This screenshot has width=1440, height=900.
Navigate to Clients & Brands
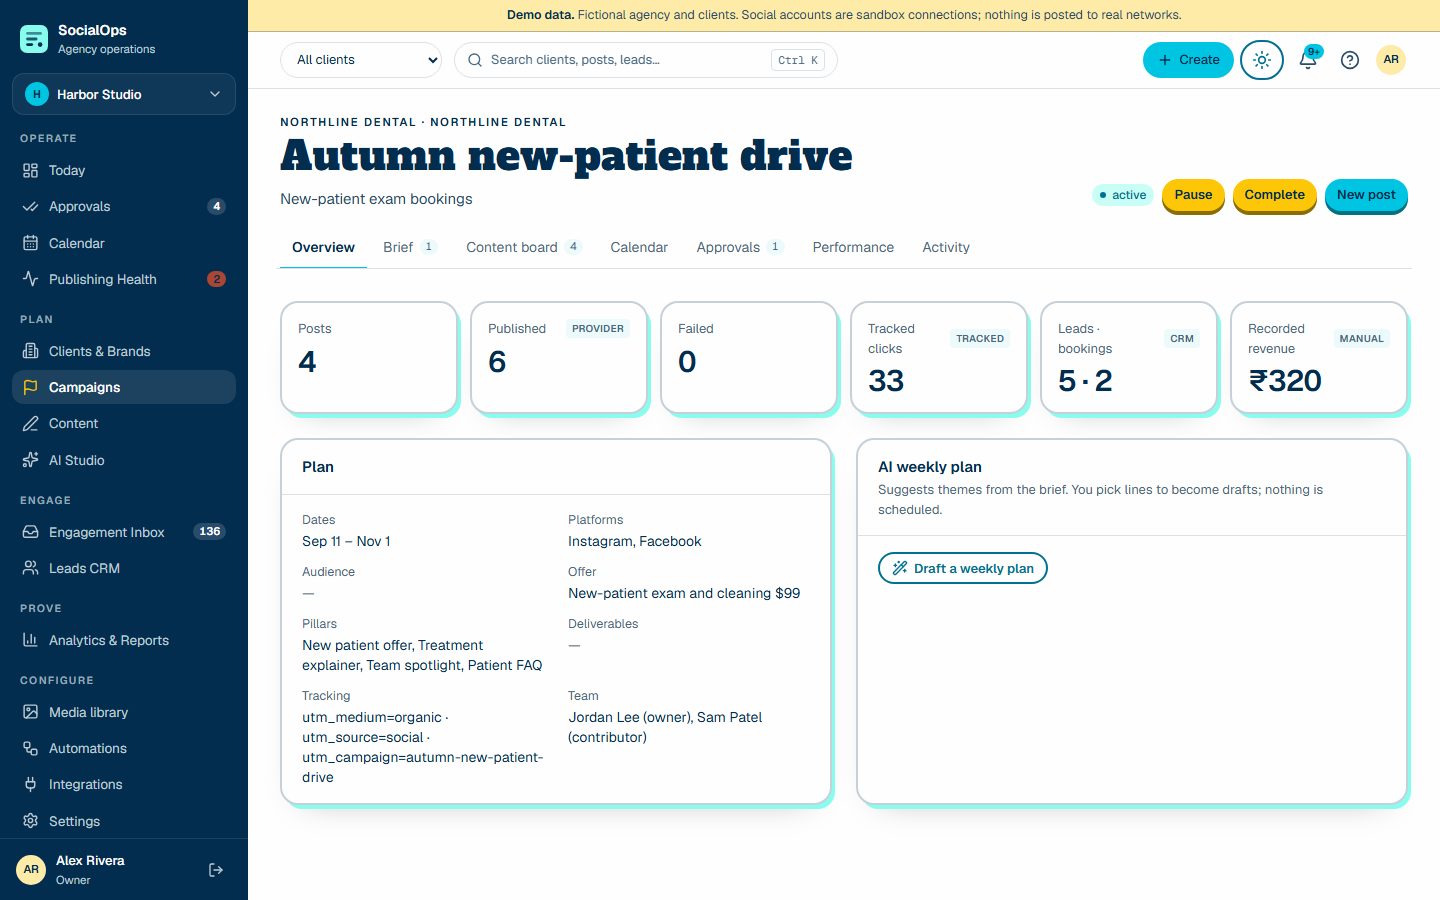pyautogui.click(x=124, y=351)
